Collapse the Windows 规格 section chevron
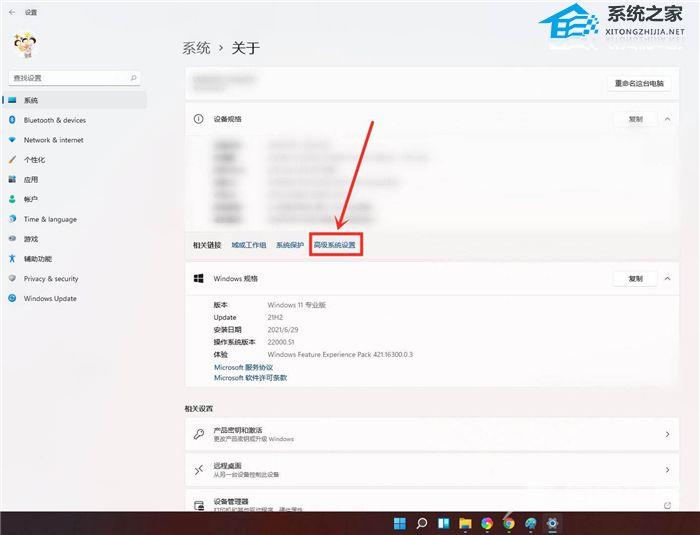 click(667, 279)
